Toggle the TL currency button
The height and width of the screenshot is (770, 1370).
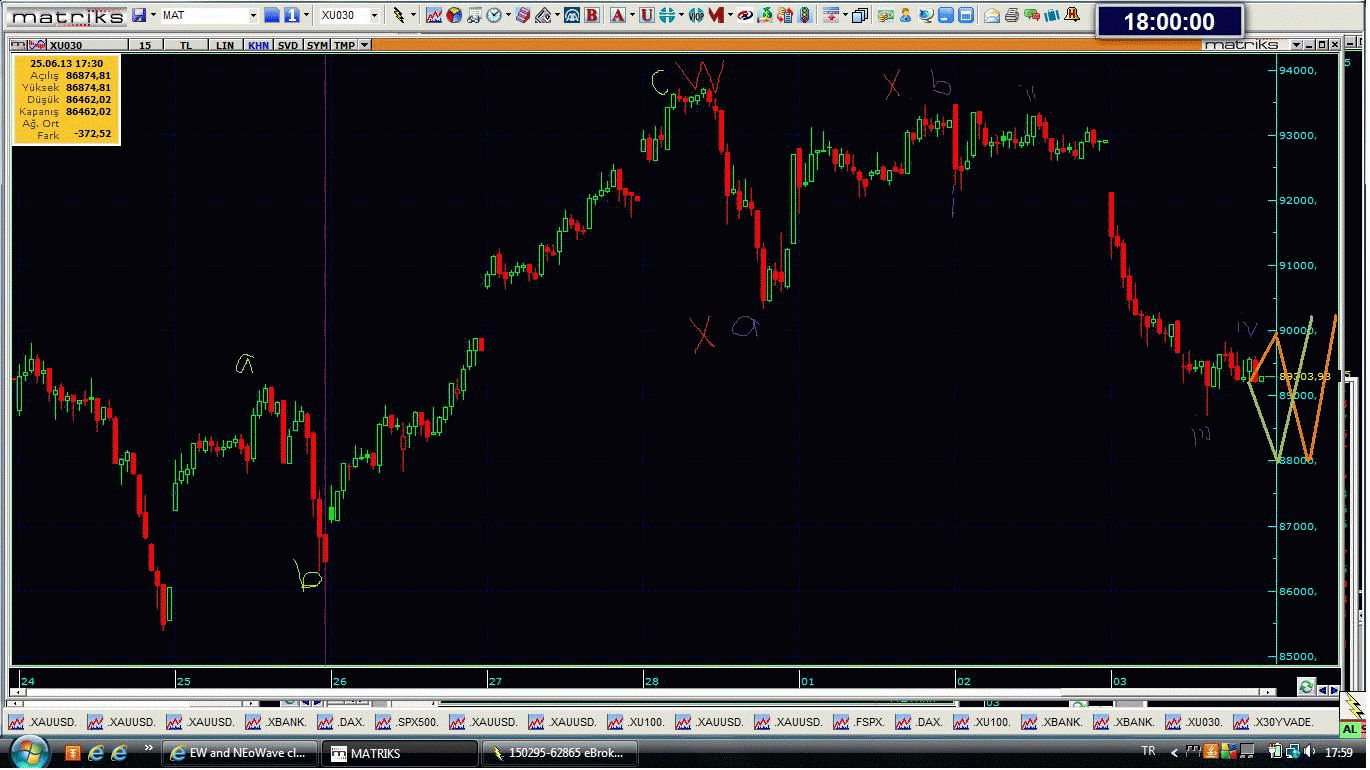pos(186,45)
